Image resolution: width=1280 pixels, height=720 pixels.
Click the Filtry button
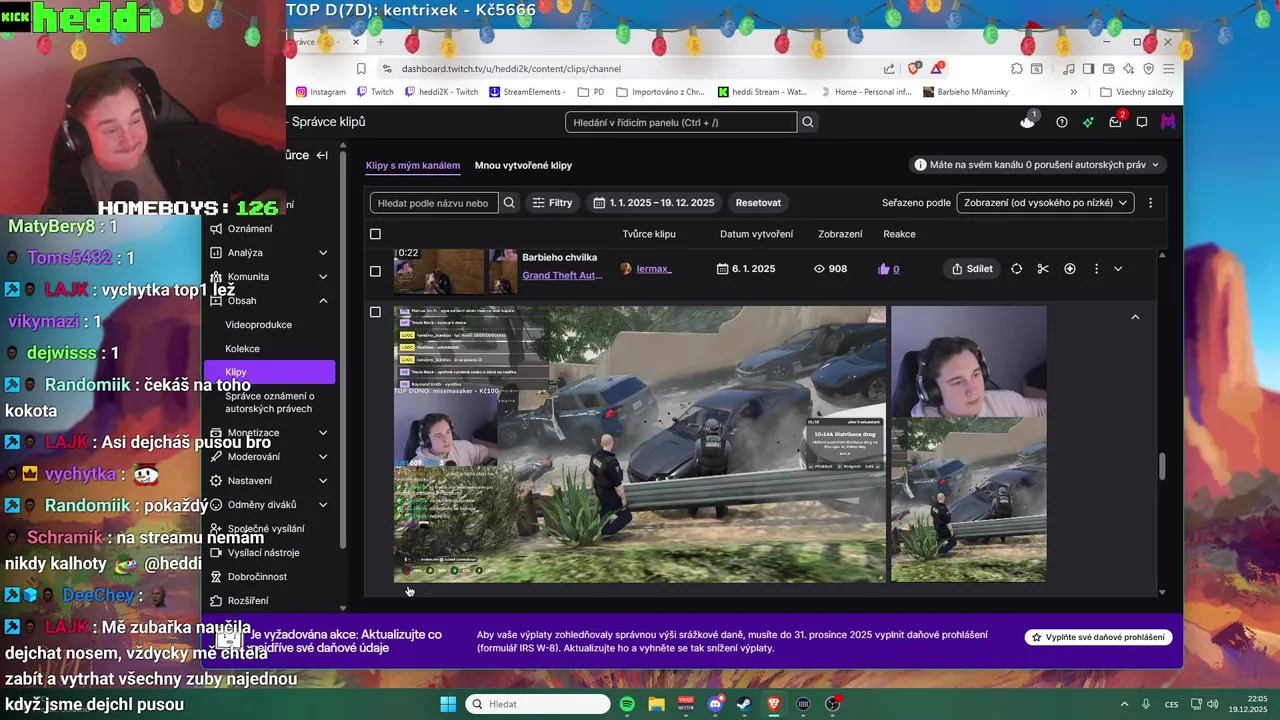point(552,202)
